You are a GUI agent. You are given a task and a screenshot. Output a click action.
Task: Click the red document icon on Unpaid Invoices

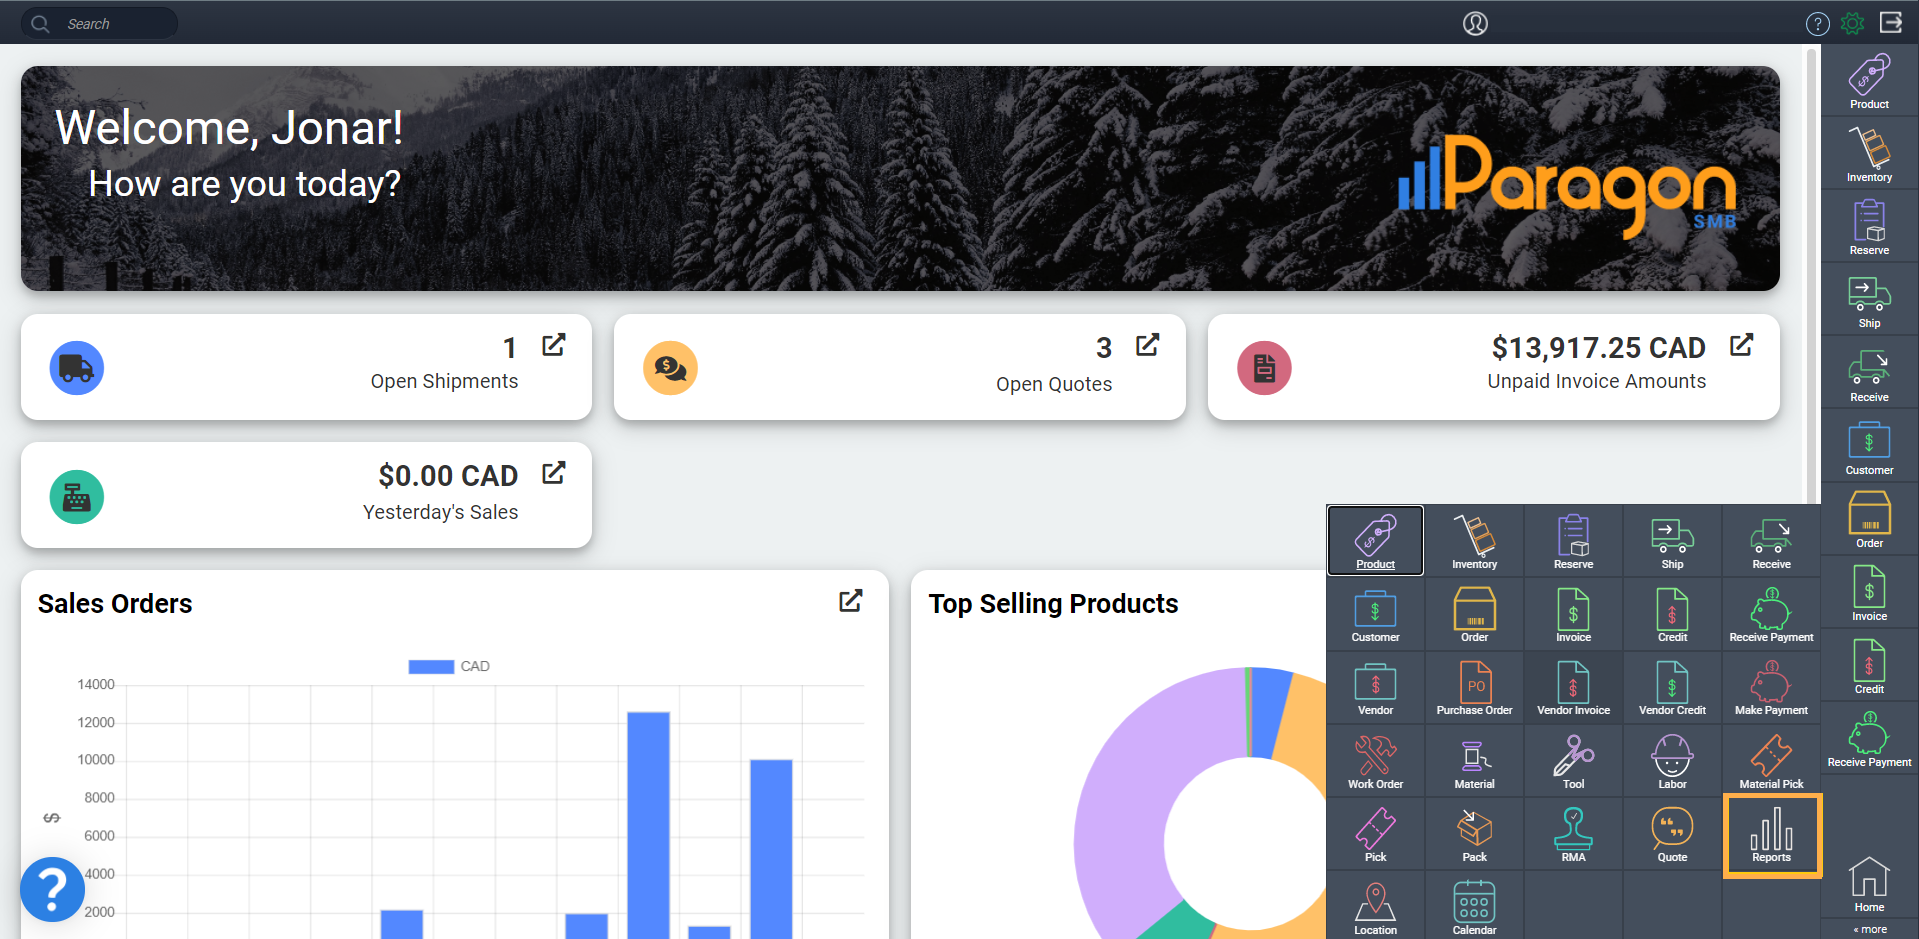tap(1264, 368)
